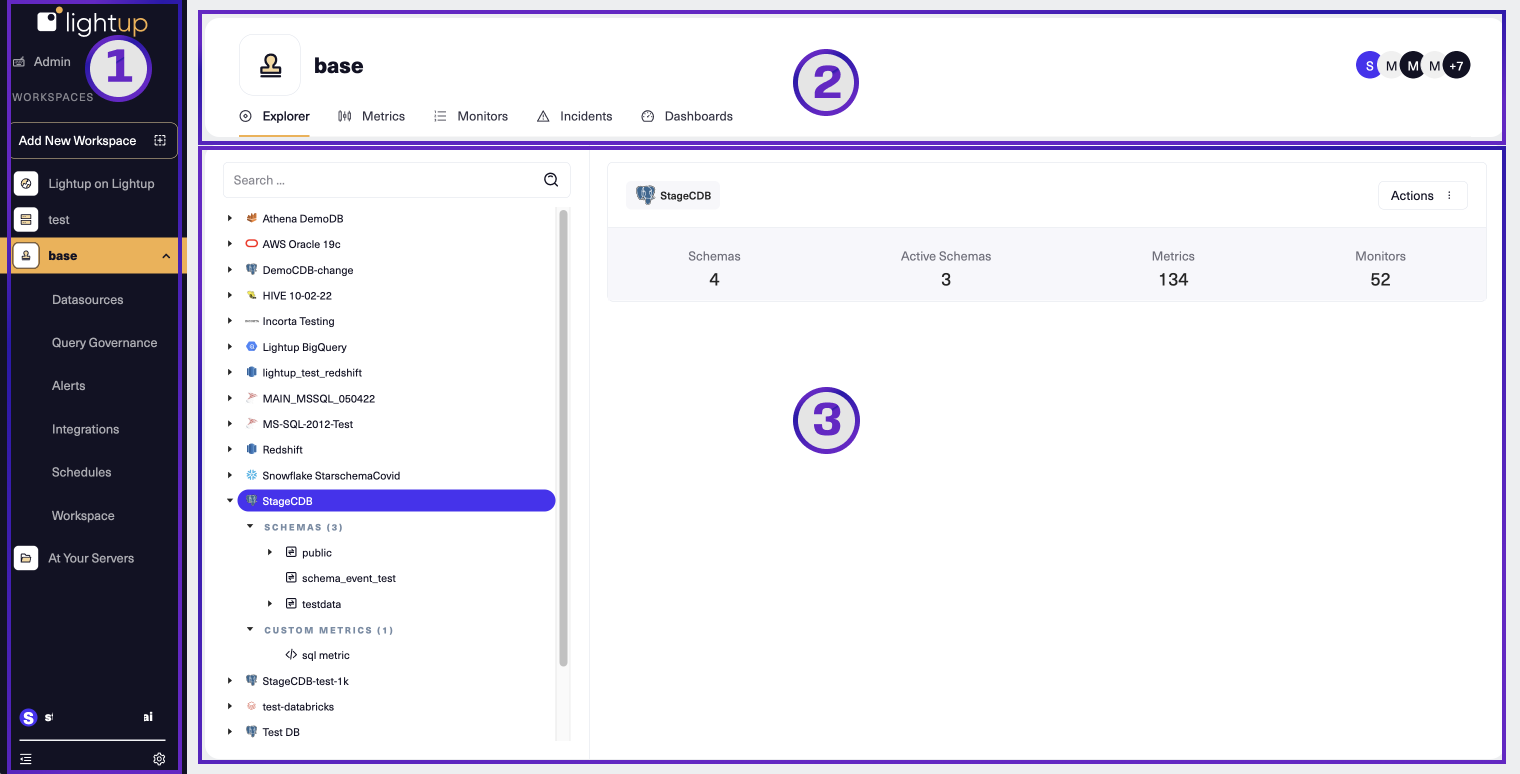The width and height of the screenshot is (1520, 774).
Task: Click the Search input field
Action: 397,180
